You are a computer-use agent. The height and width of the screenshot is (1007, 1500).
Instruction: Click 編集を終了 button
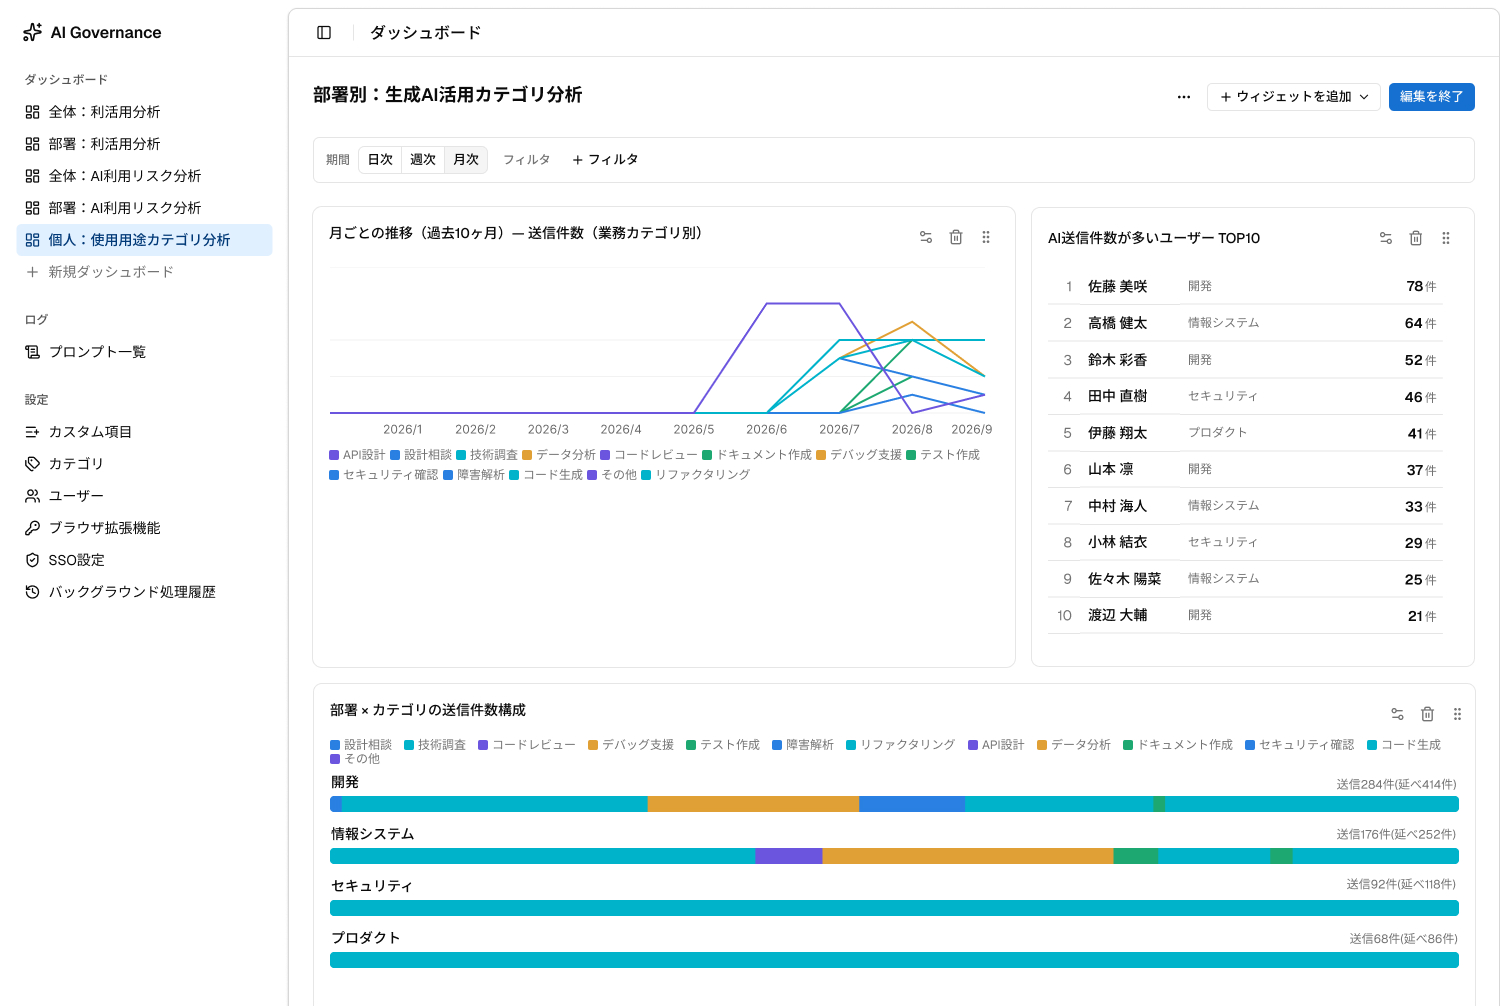[1431, 97]
